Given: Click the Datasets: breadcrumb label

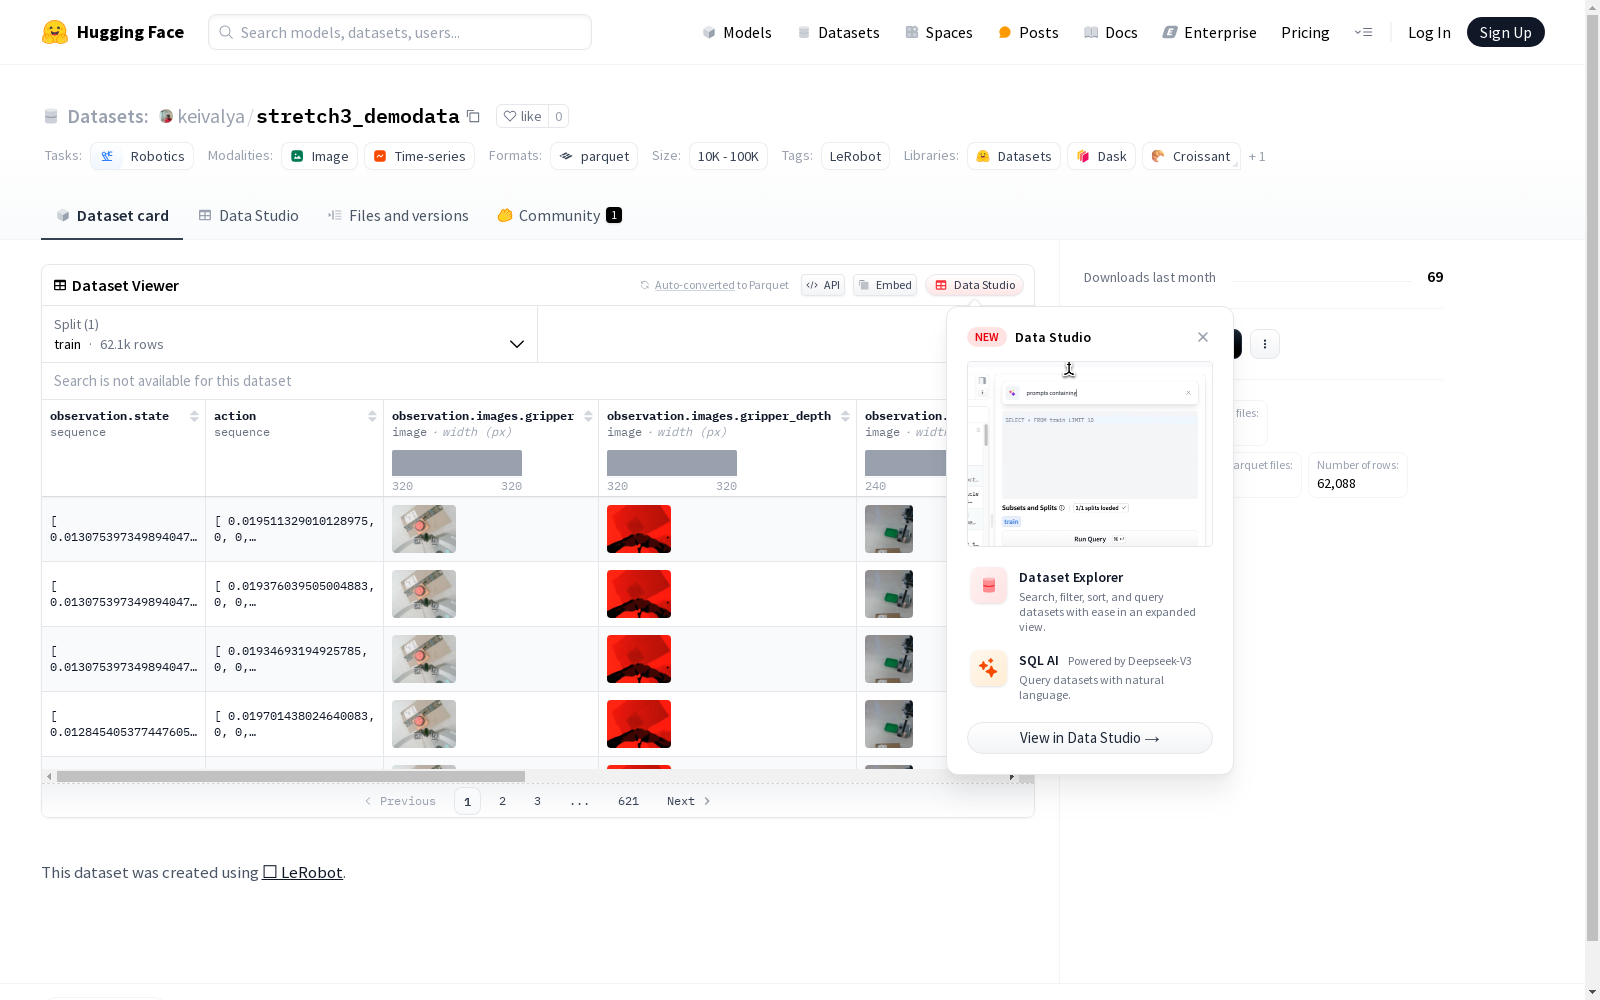Looking at the screenshot, I should pyautogui.click(x=108, y=116).
